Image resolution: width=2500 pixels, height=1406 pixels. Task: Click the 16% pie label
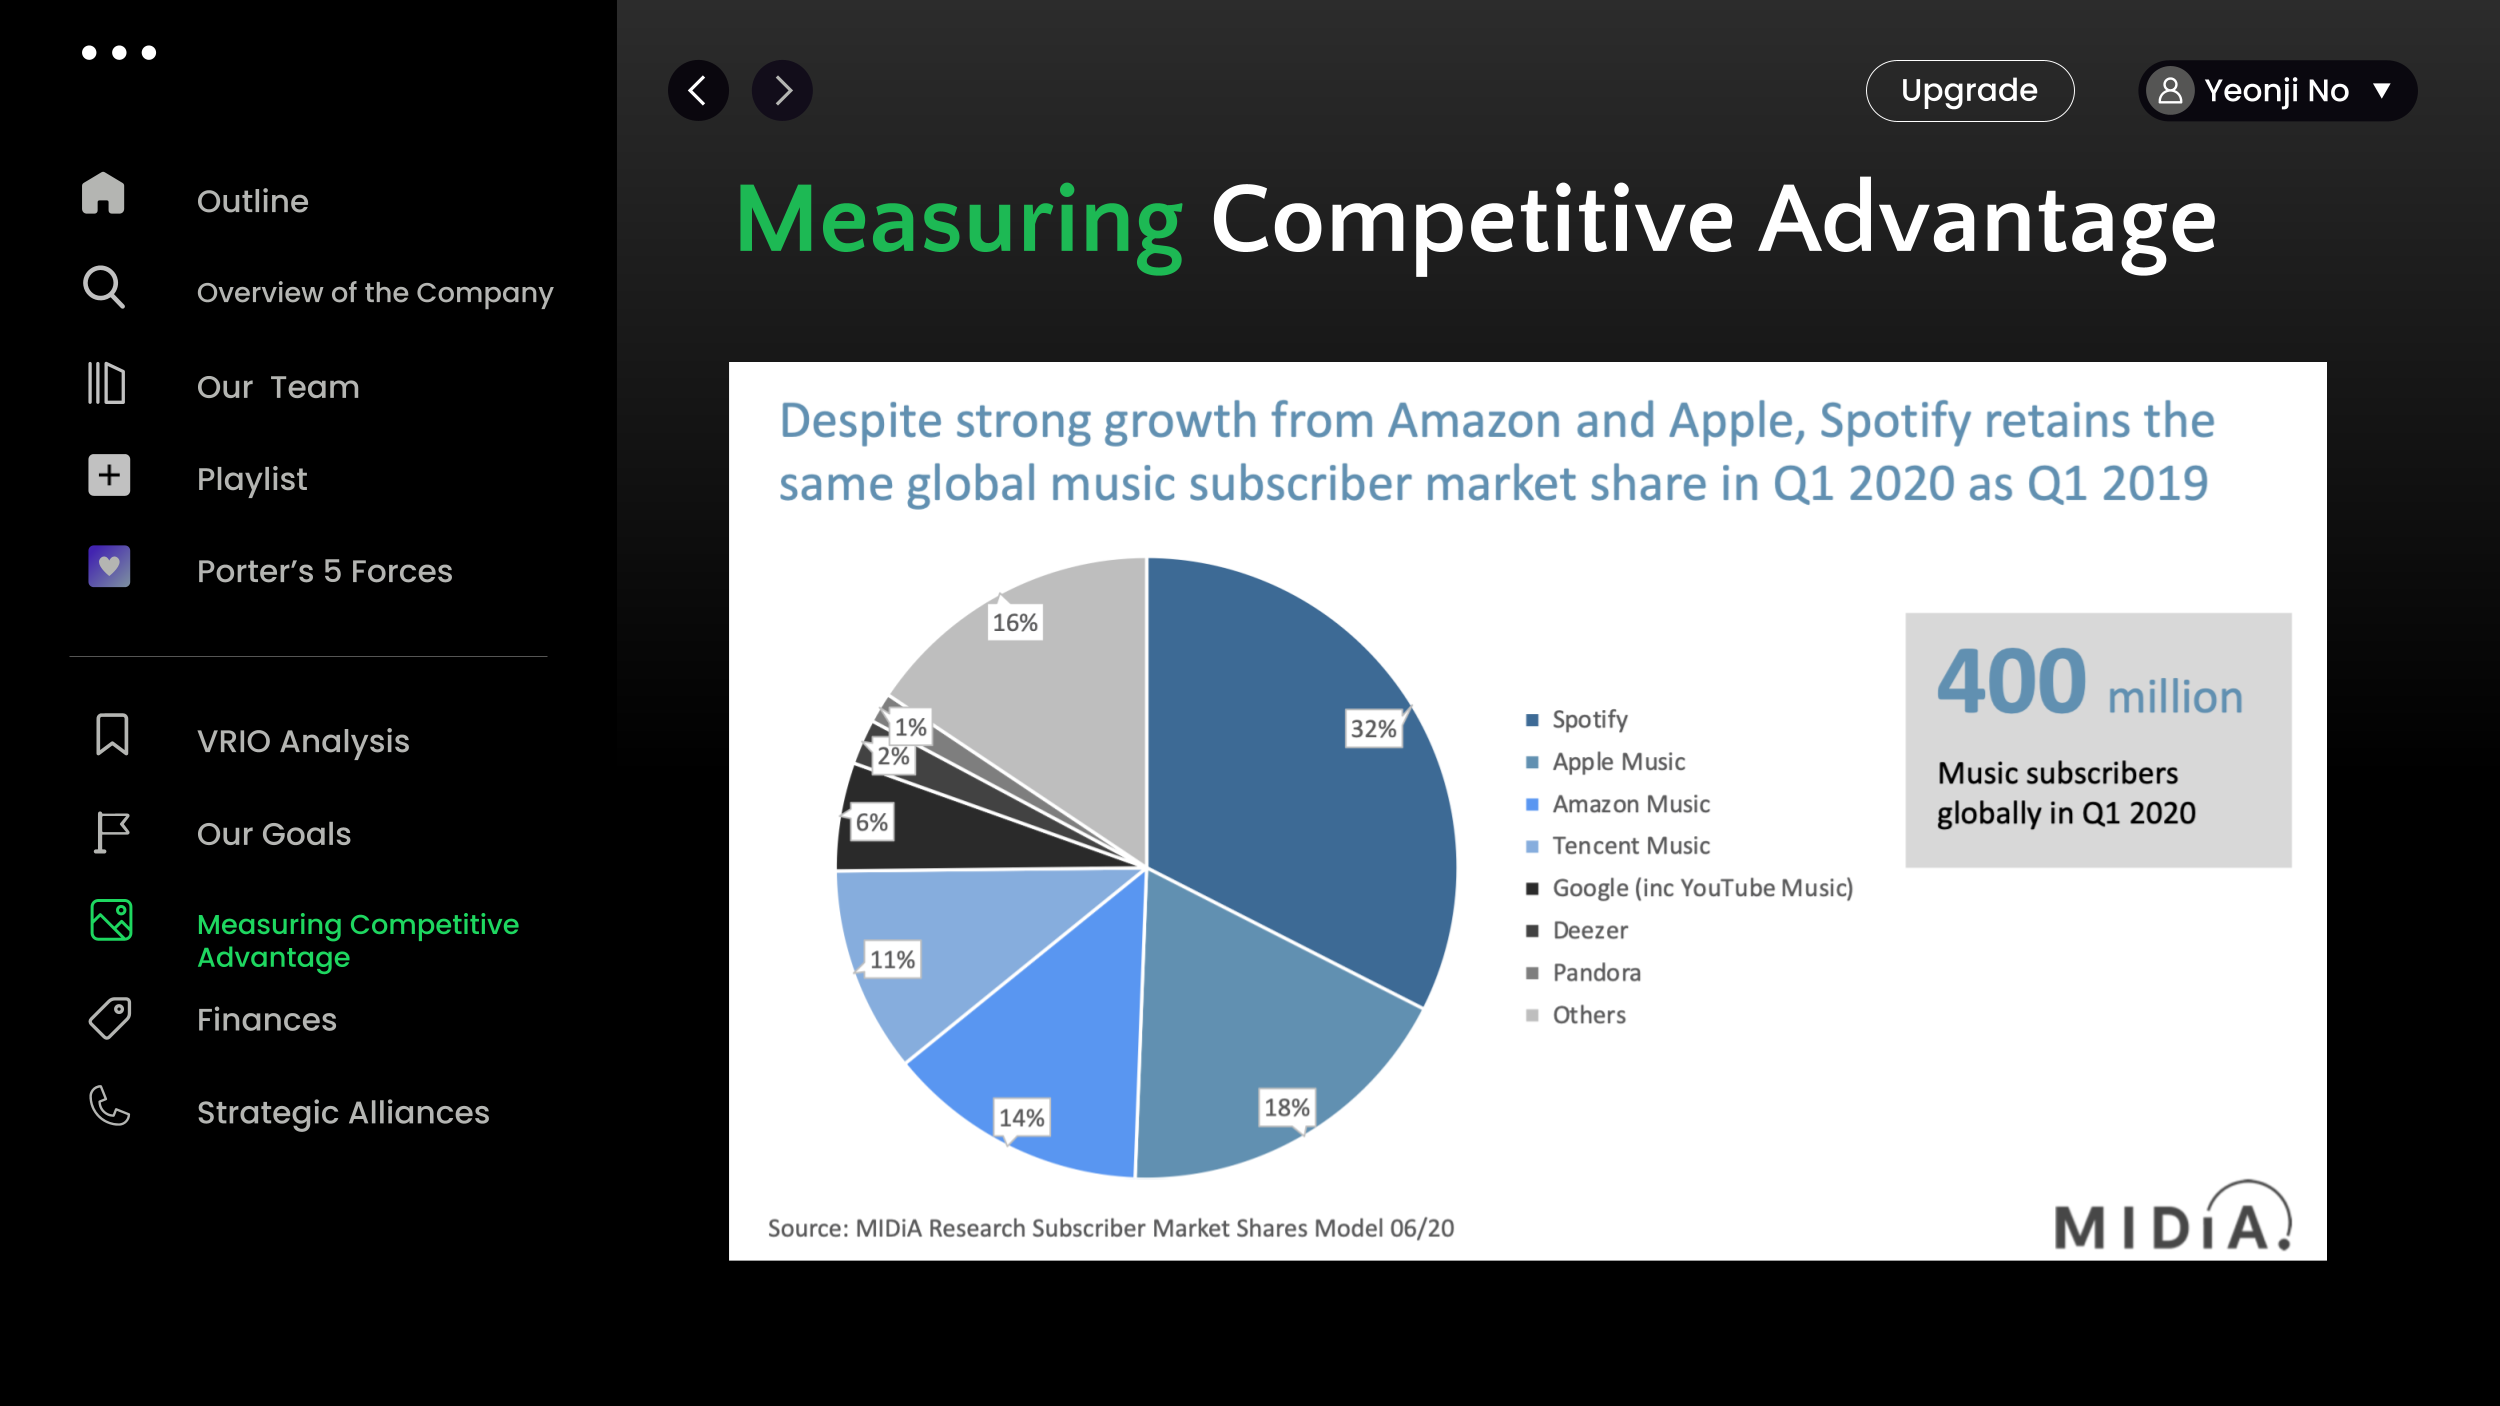point(1015,623)
